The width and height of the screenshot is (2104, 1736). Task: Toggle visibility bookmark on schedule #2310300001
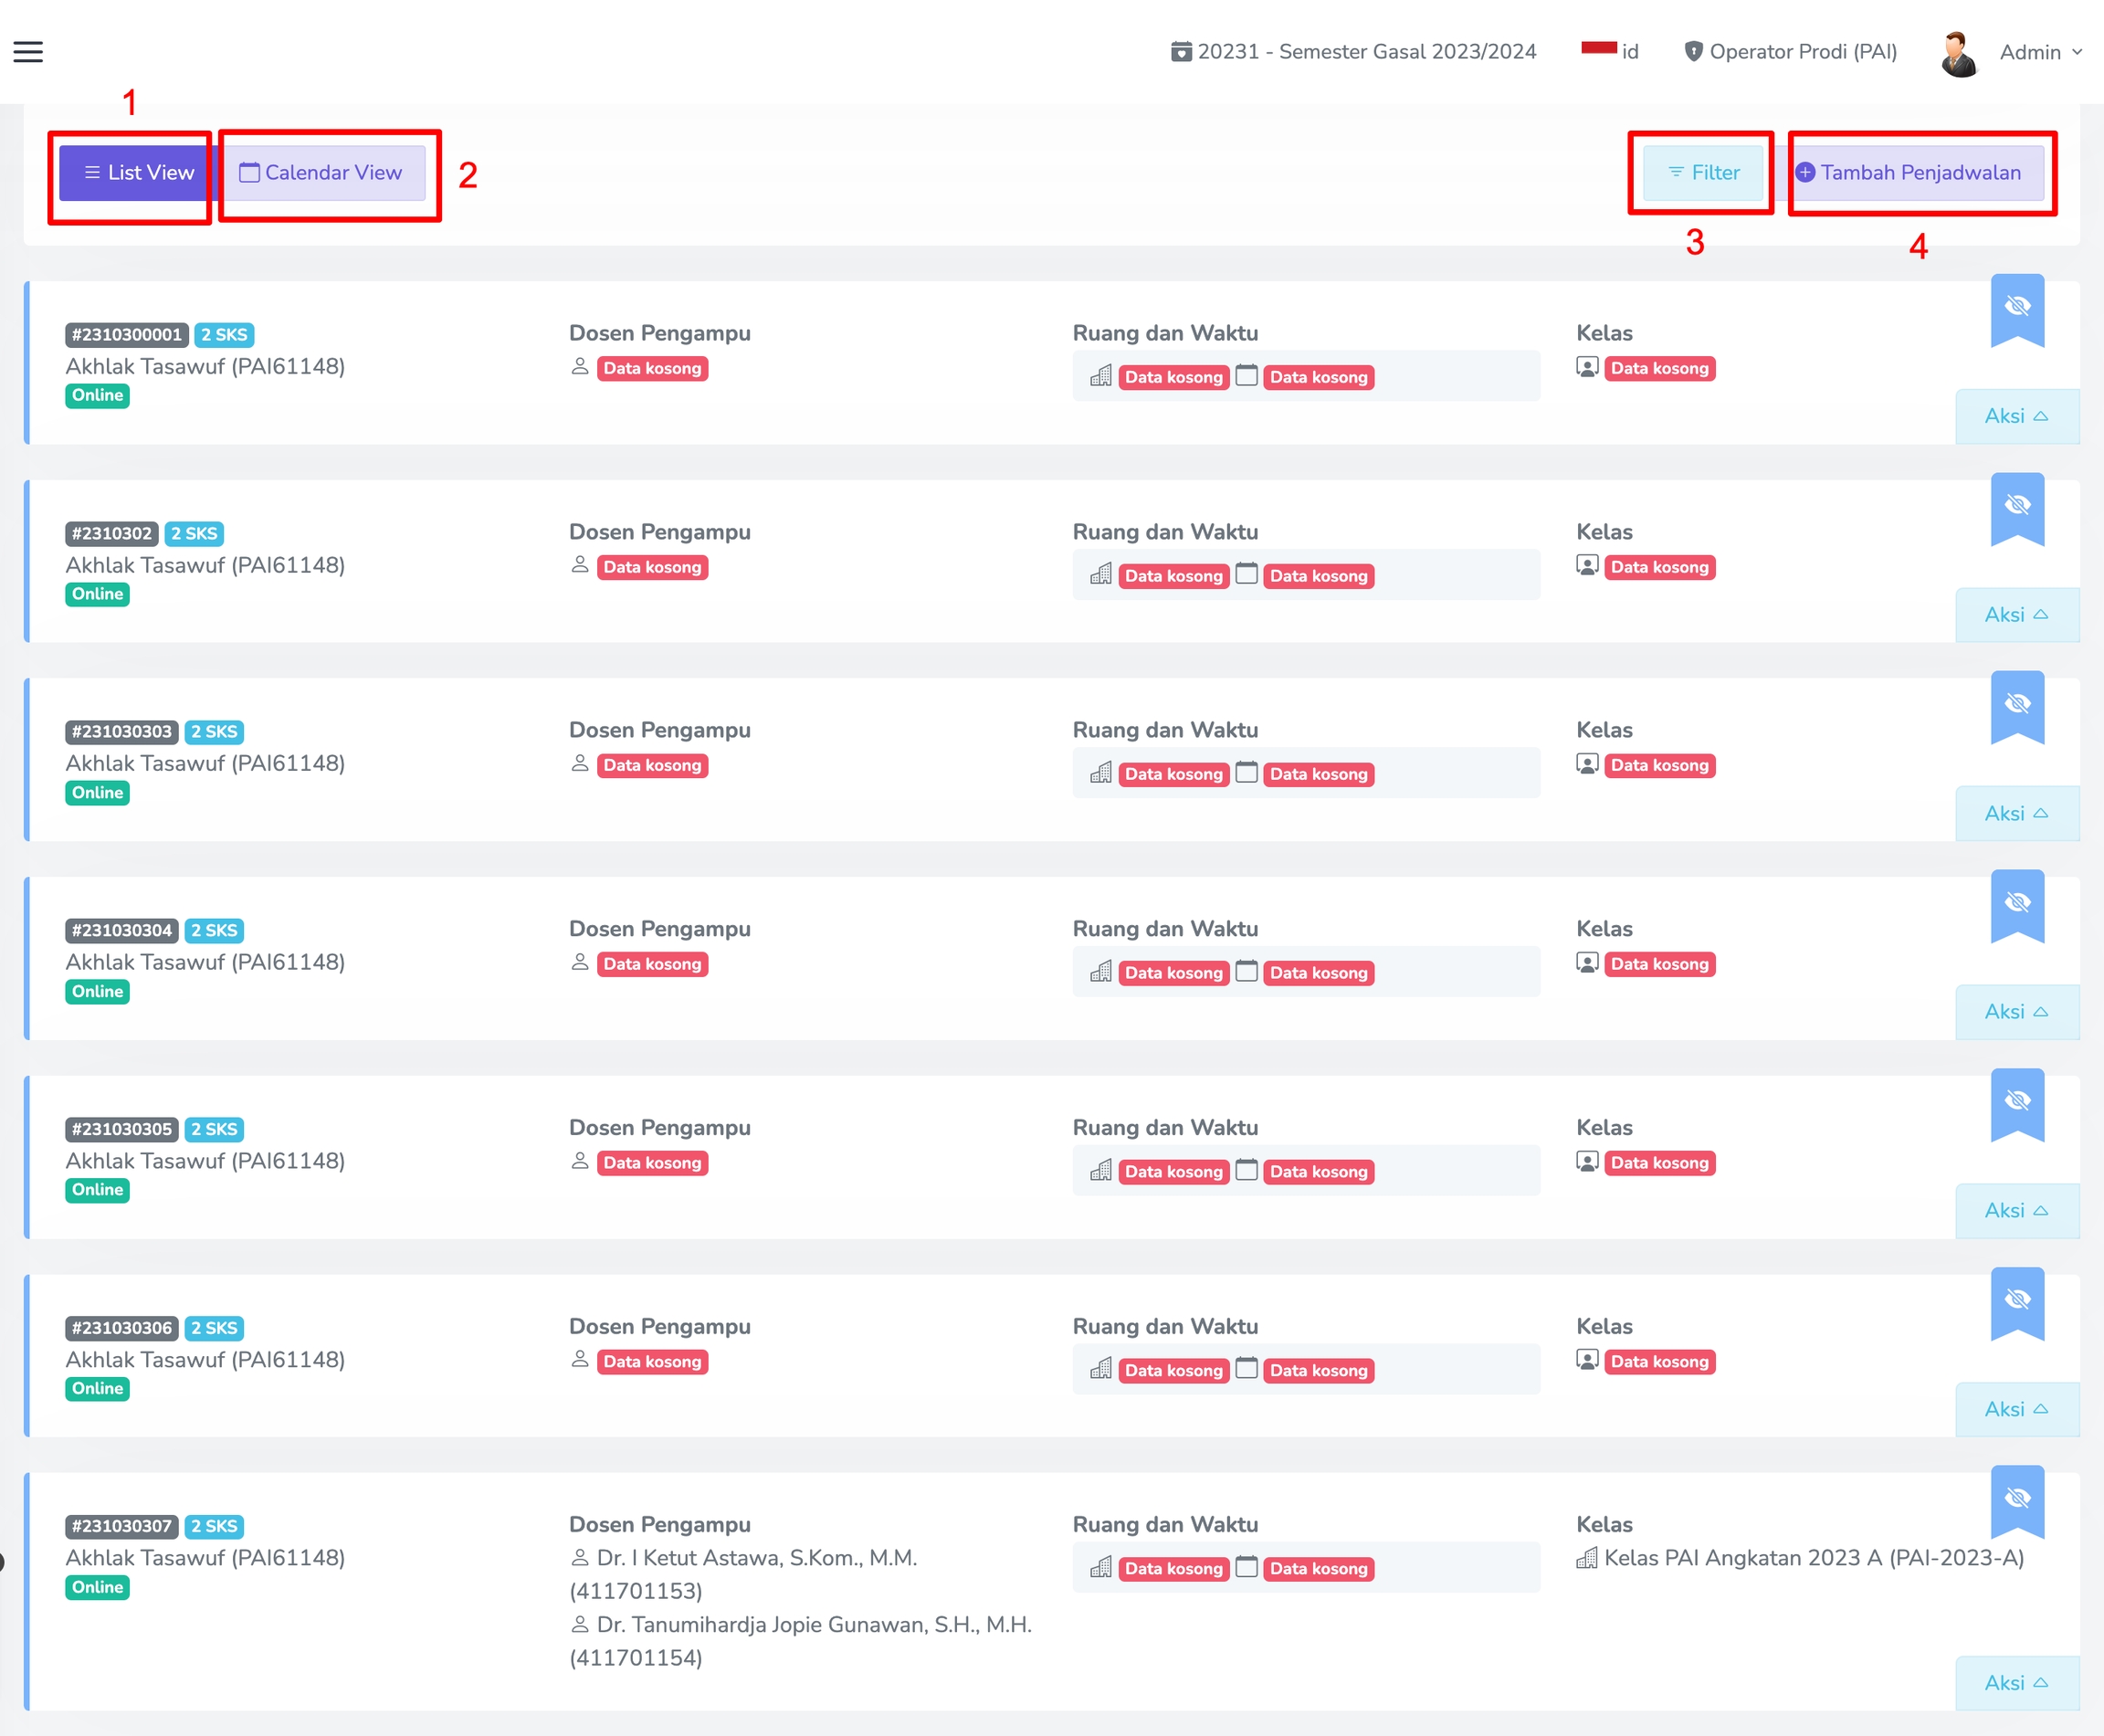pyautogui.click(x=2017, y=308)
